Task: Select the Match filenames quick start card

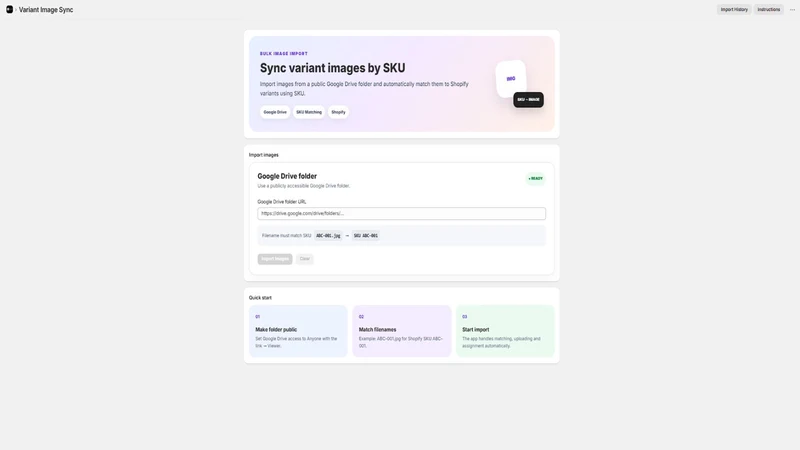Action: 402,331
